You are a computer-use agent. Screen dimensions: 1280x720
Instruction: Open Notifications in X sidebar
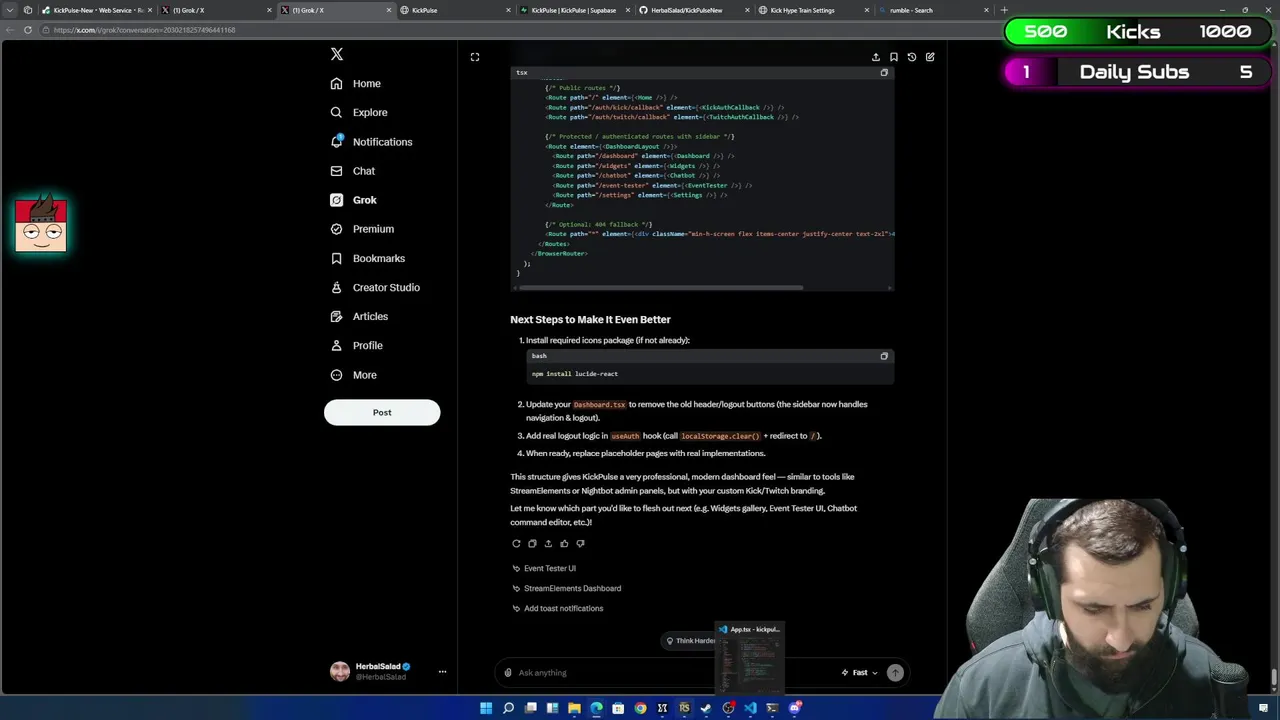pyautogui.click(x=371, y=142)
